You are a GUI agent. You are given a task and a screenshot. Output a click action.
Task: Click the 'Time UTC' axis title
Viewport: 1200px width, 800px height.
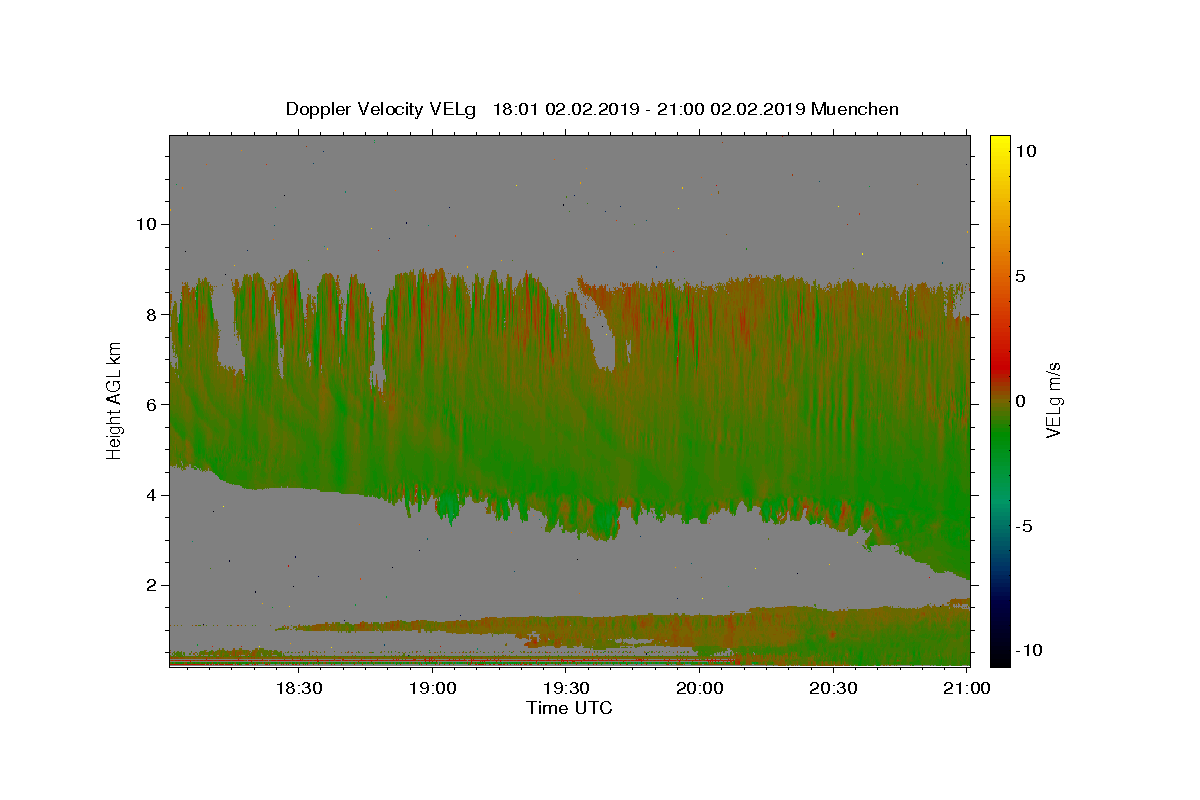click(569, 708)
